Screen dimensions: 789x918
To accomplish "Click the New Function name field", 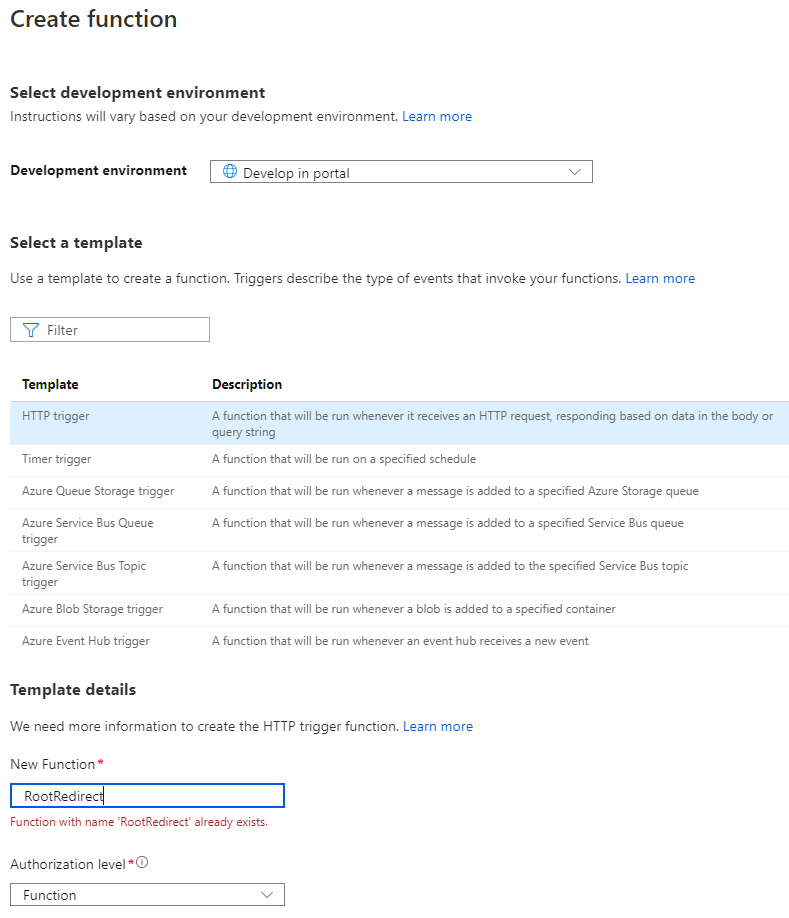I will tap(147, 796).
